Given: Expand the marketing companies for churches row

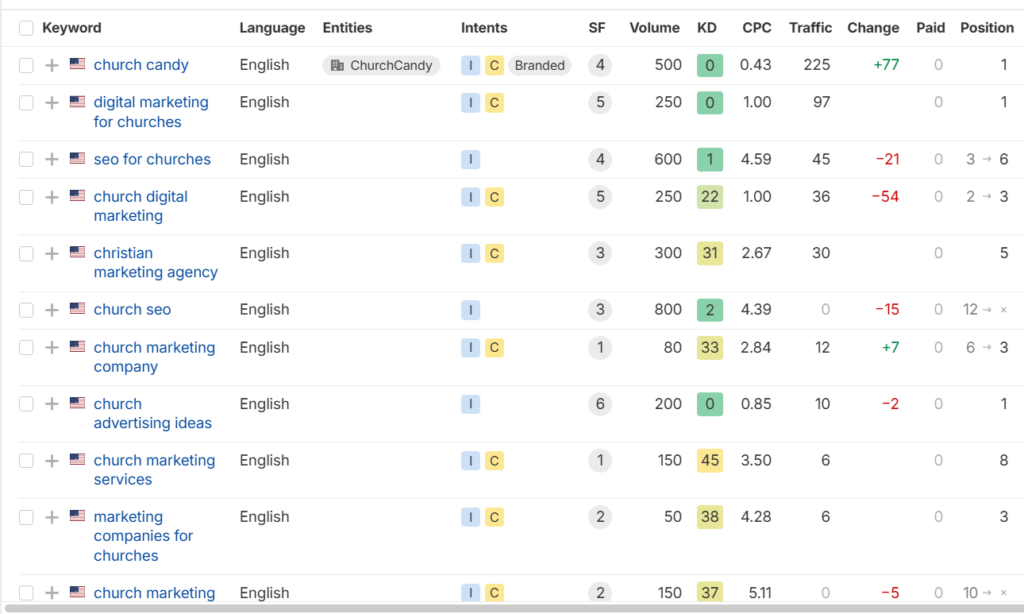Looking at the screenshot, I should pyautogui.click(x=52, y=517).
